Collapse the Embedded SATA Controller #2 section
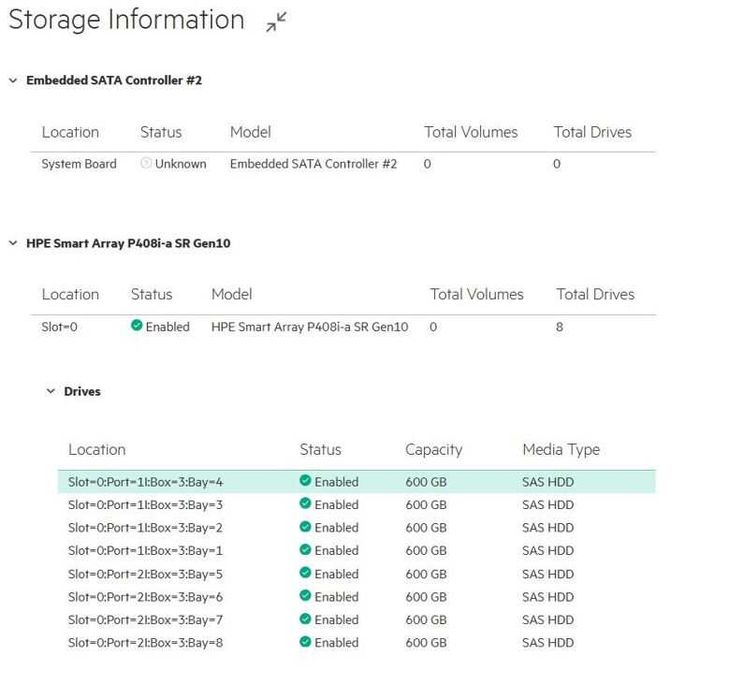This screenshot has width=729, height=699. coord(13,80)
